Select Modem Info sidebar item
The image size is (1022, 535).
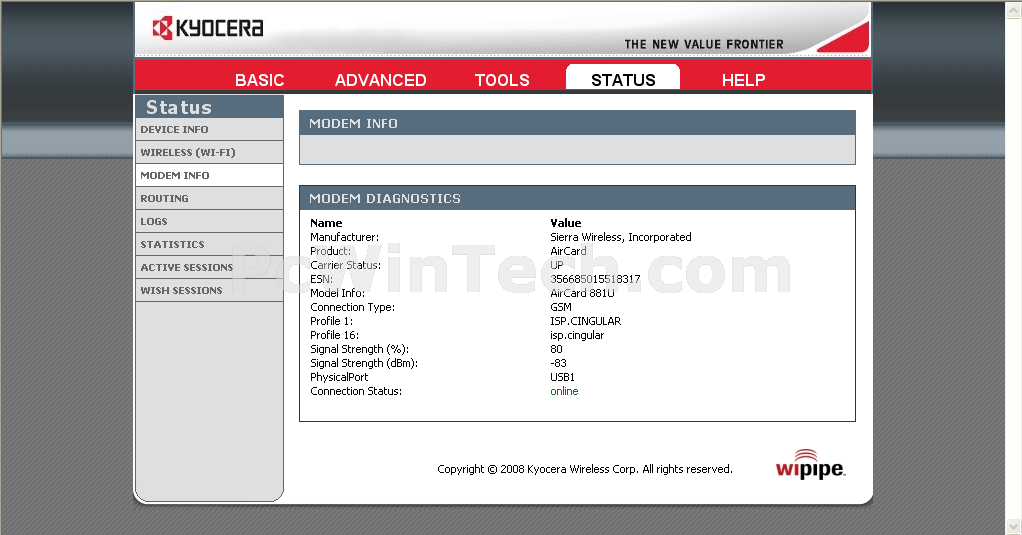209,175
